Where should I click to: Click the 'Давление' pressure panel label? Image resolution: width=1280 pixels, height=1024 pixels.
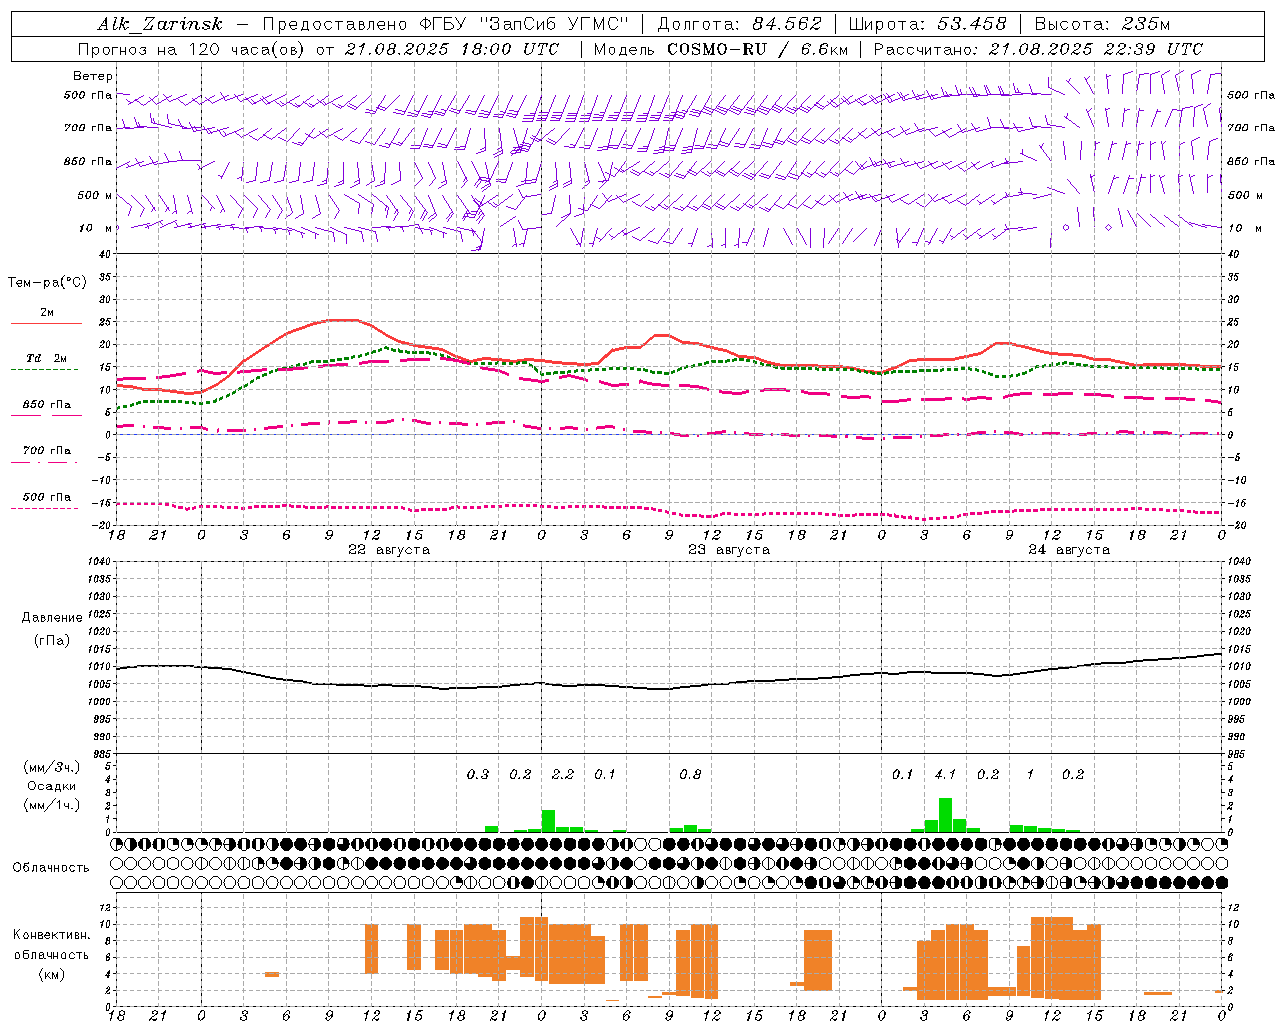52,618
